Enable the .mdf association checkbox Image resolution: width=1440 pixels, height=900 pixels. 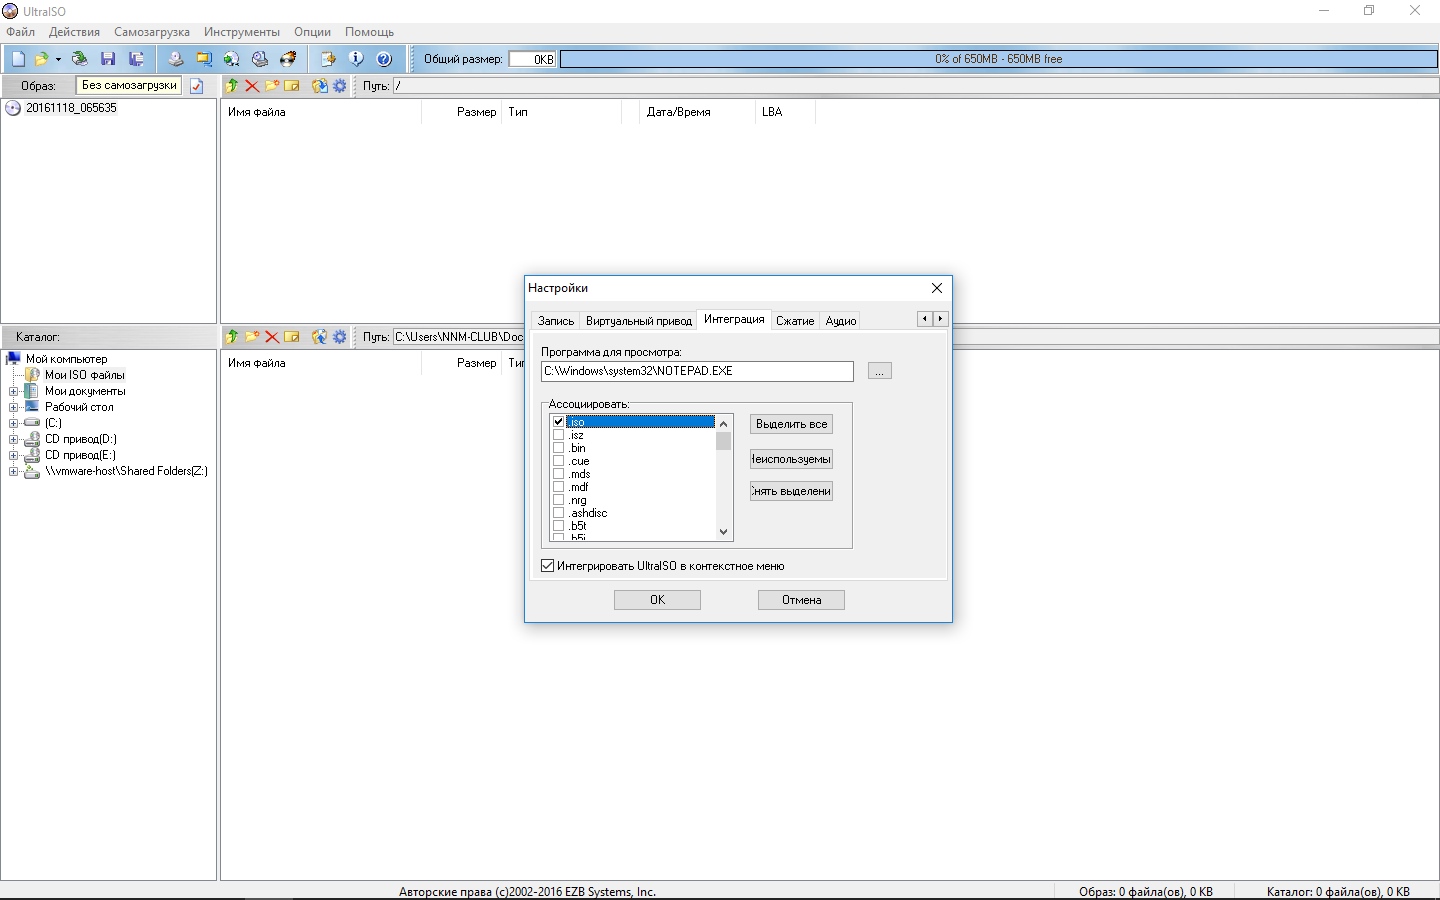coord(559,487)
